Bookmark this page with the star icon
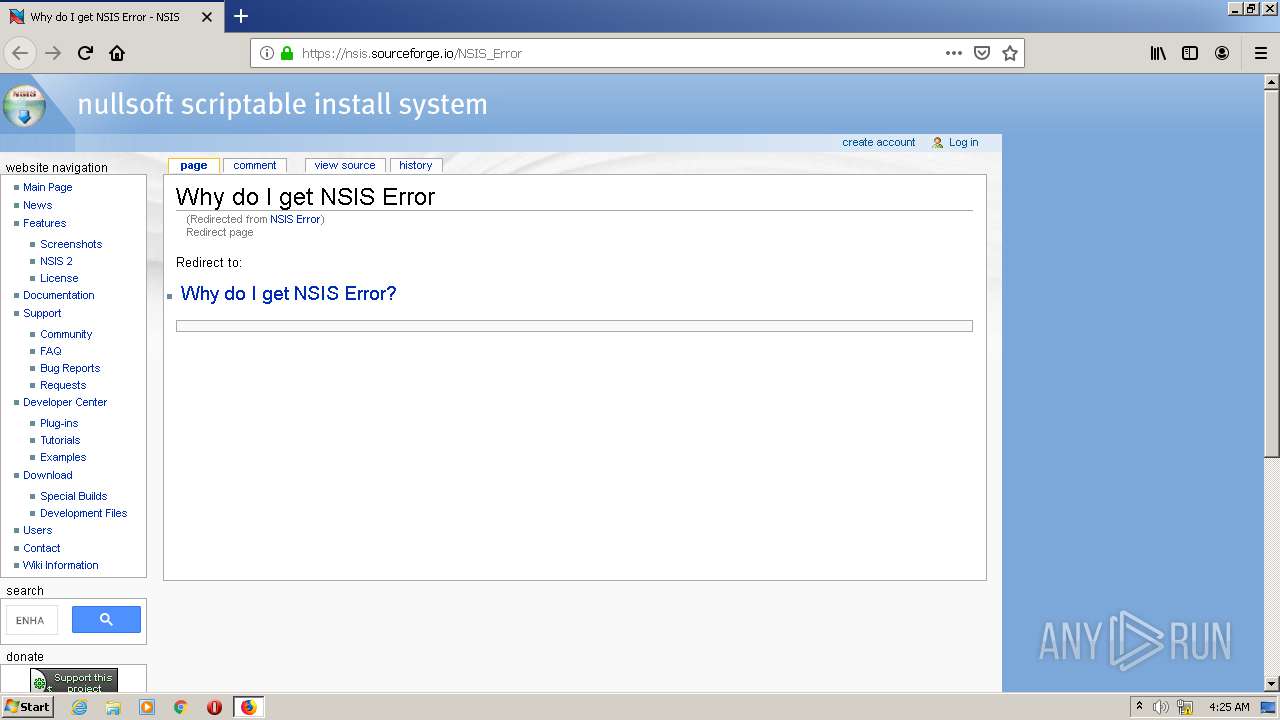 (x=1010, y=53)
